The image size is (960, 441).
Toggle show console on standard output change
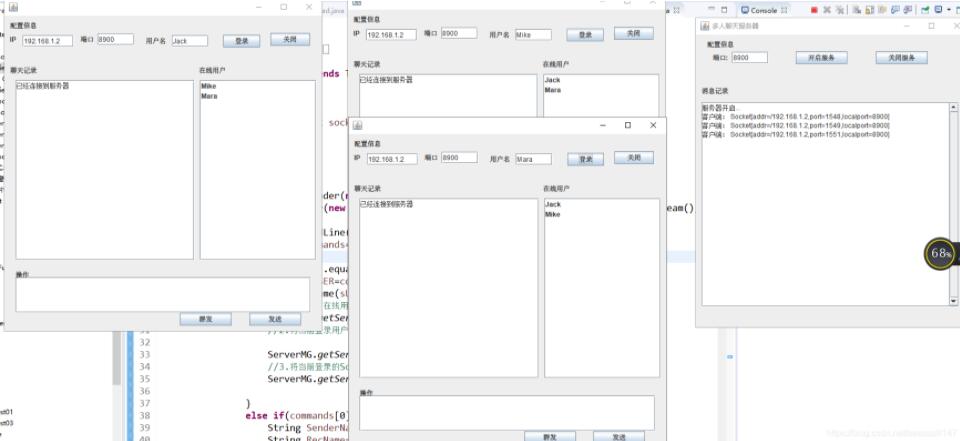pyautogui.click(x=895, y=10)
